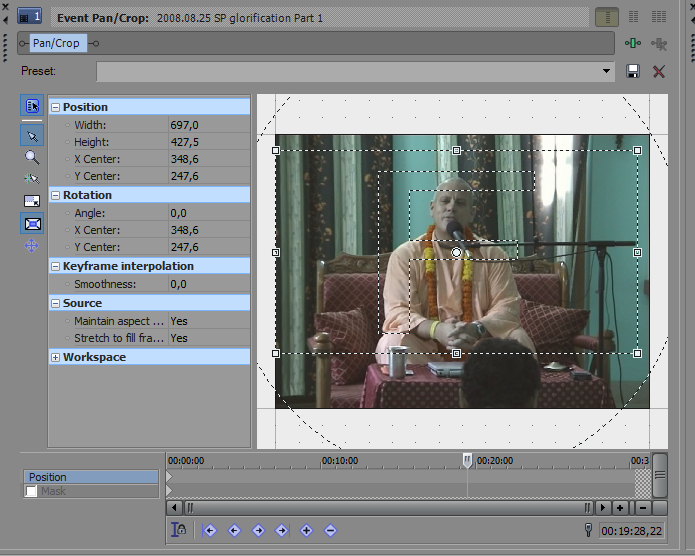Toggle Lock Aspect Ratio tool

pos(32,201)
